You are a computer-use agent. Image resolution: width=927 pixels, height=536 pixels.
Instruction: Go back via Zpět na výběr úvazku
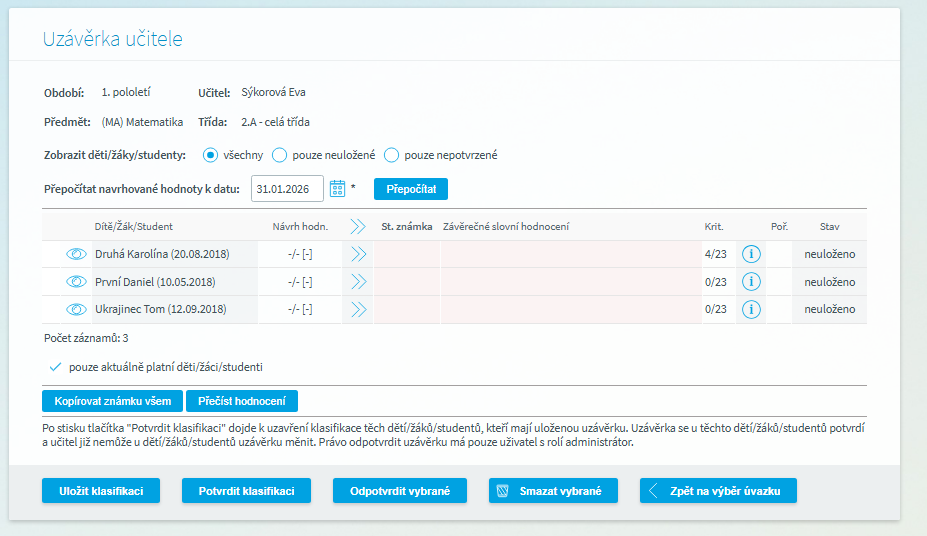(x=718, y=491)
